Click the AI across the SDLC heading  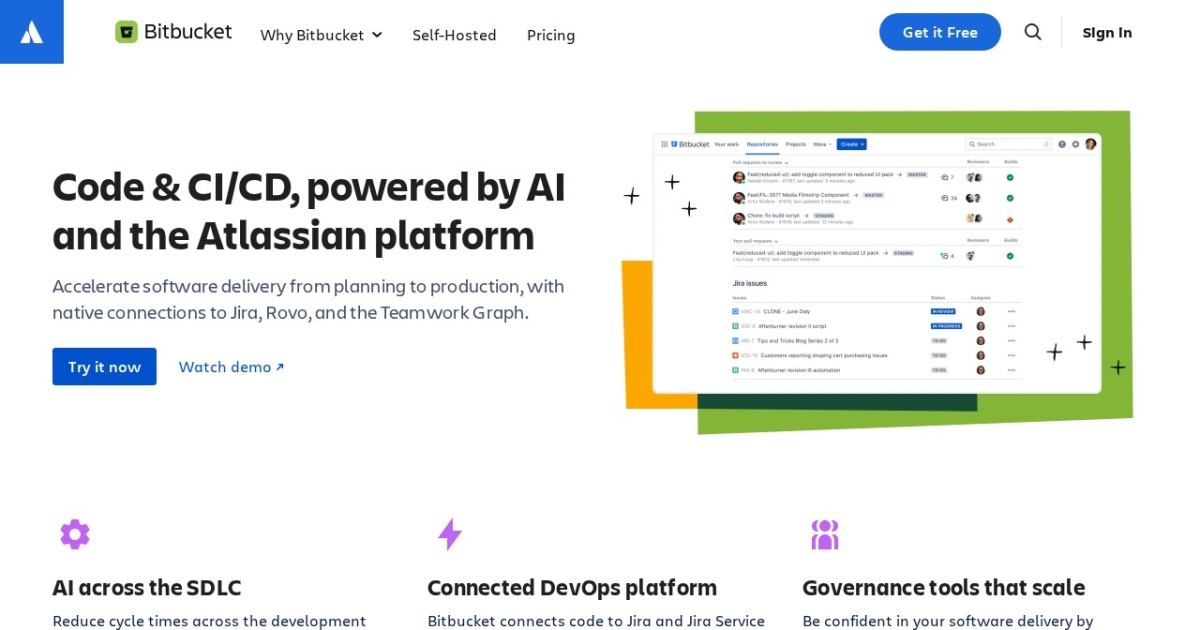click(147, 587)
